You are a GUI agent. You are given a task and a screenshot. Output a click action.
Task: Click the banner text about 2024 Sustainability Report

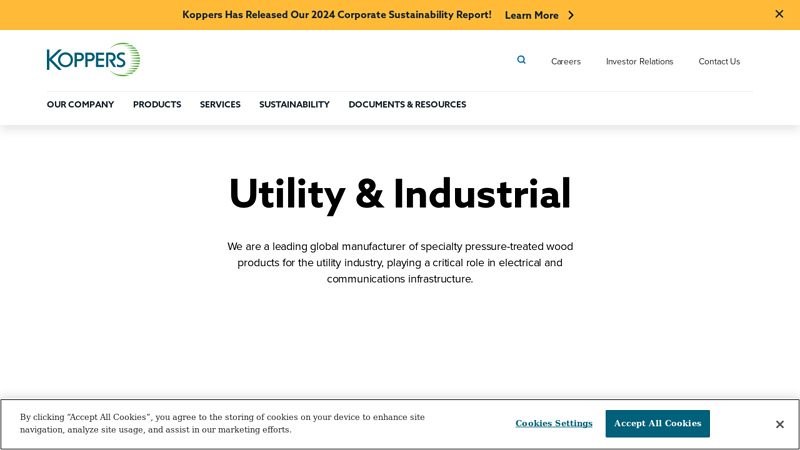click(337, 15)
